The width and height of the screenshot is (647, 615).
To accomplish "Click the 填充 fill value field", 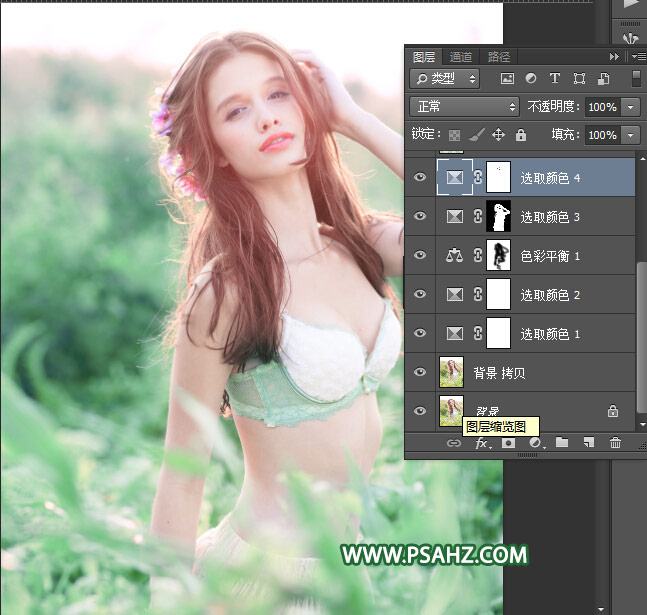I will 601,134.
